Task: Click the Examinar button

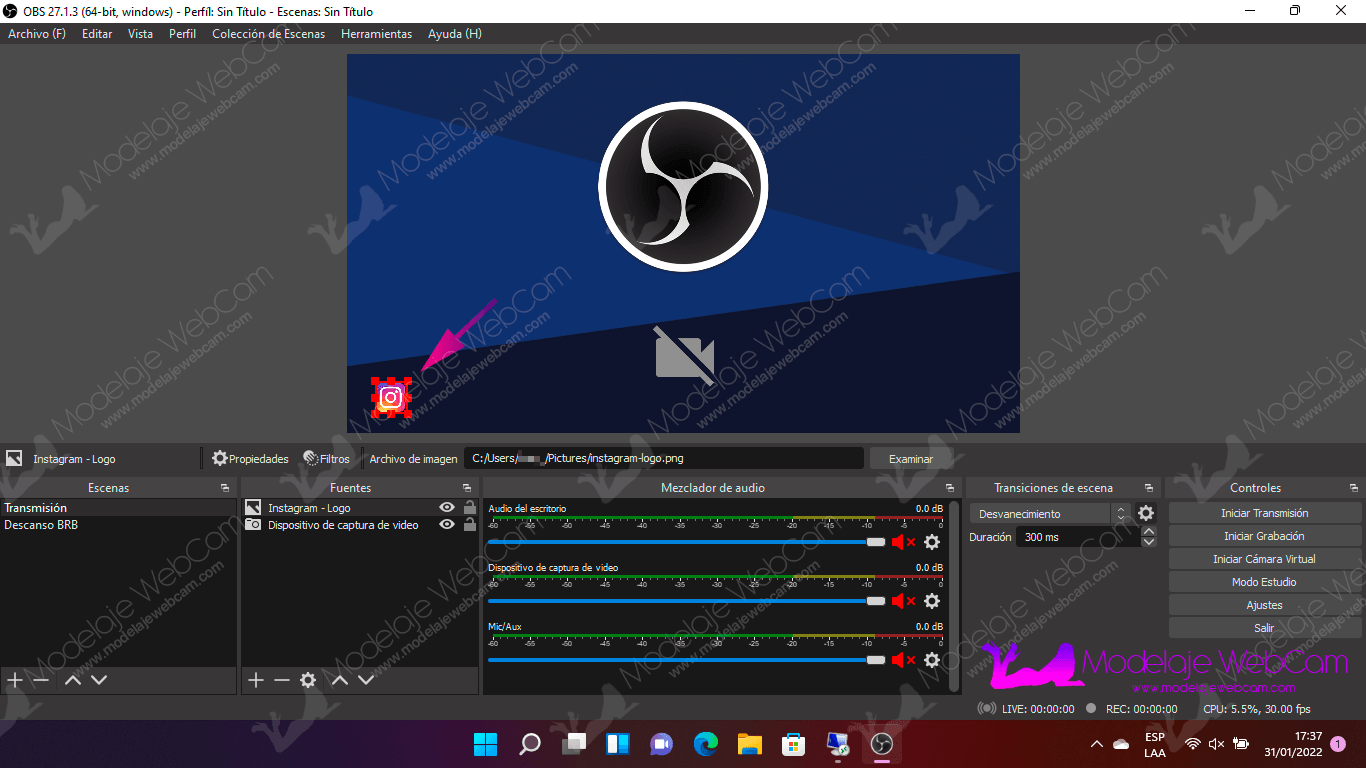Action: click(910, 459)
